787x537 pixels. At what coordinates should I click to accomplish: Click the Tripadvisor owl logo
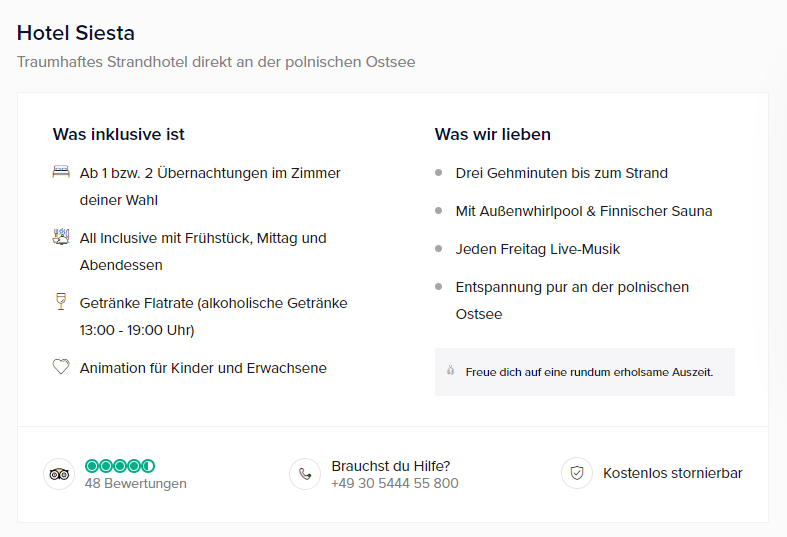point(59,474)
